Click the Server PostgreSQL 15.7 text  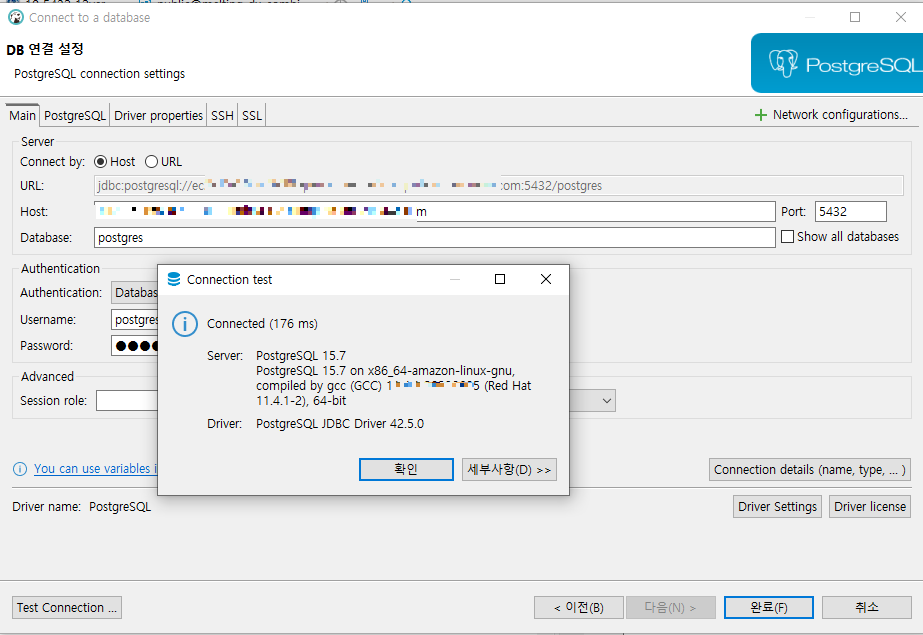[301, 355]
